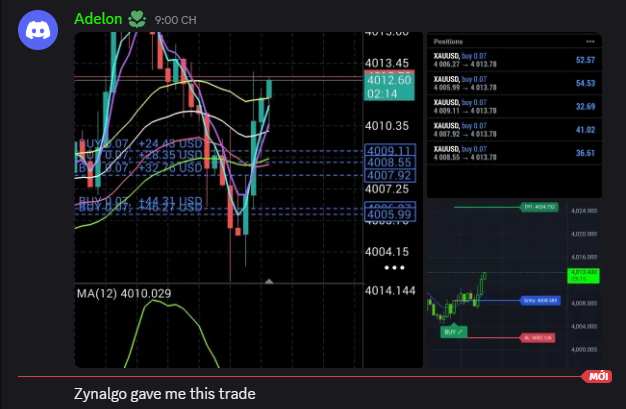
Task: Click the MA(12) 4010.029 indicator label
Action: click(x=124, y=294)
